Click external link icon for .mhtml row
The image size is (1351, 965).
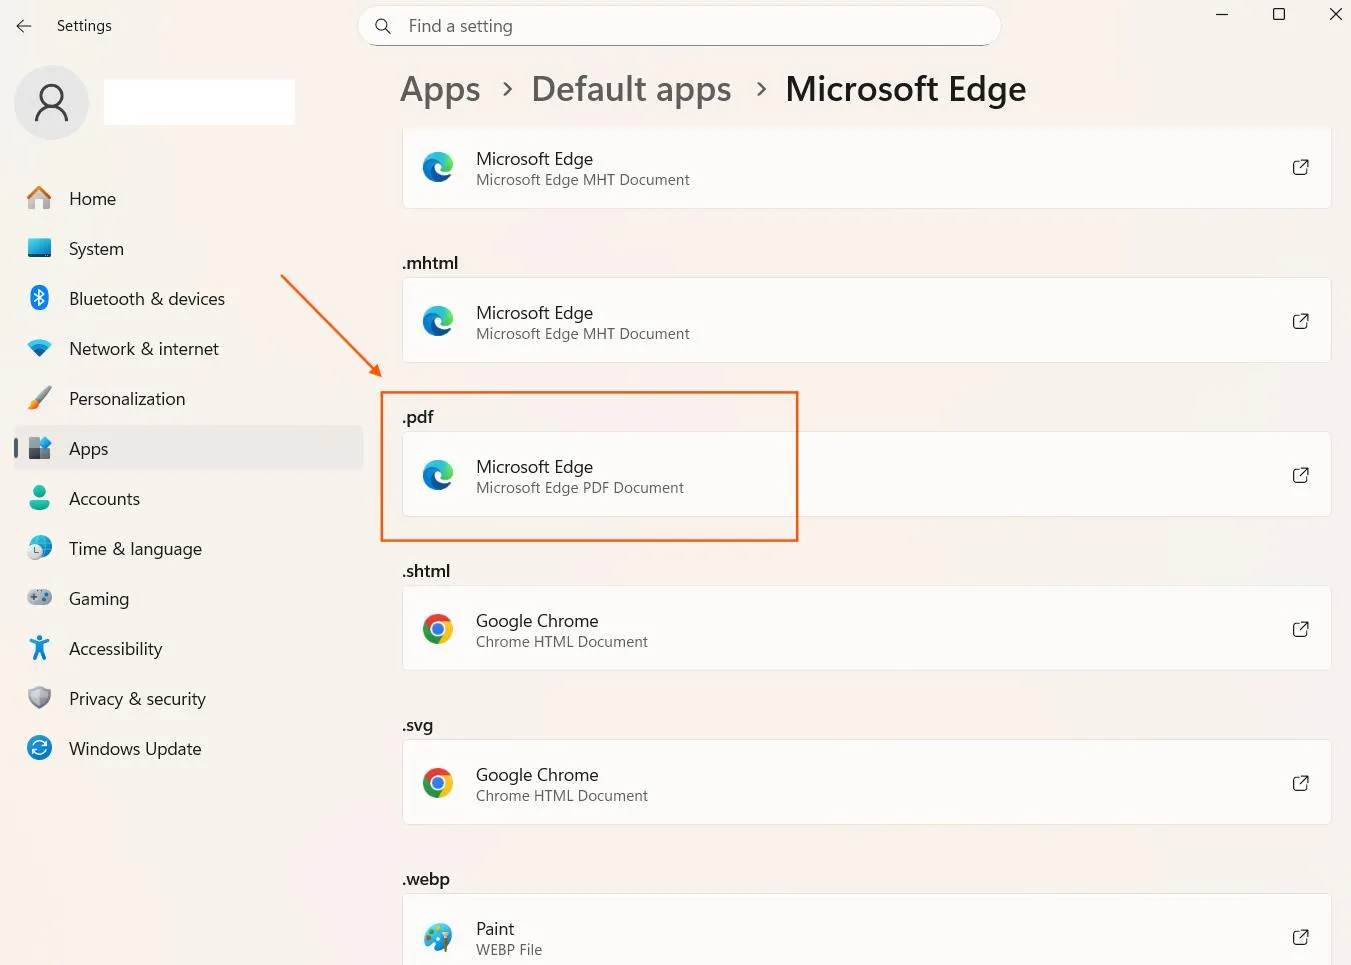coord(1300,321)
